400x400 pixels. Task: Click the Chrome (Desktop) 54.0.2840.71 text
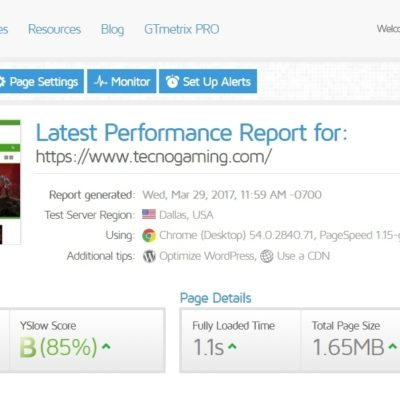coord(236,235)
